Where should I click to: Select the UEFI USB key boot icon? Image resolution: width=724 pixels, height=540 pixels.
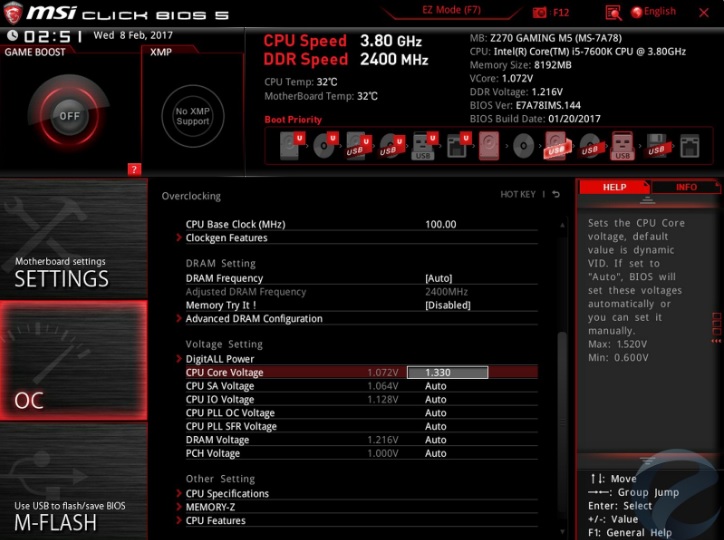point(424,145)
